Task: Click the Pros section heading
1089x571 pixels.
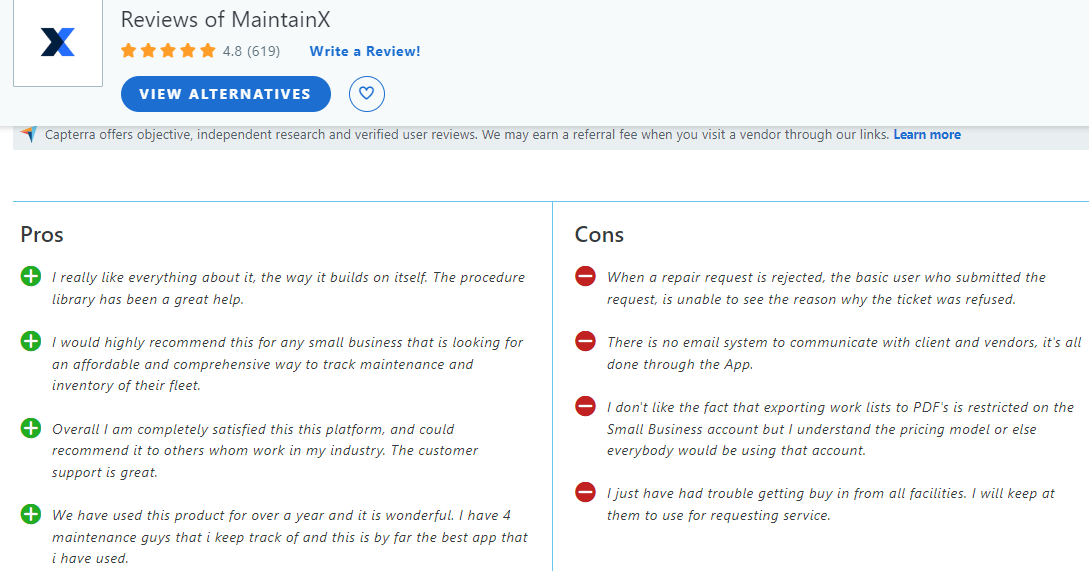Action: [x=42, y=235]
